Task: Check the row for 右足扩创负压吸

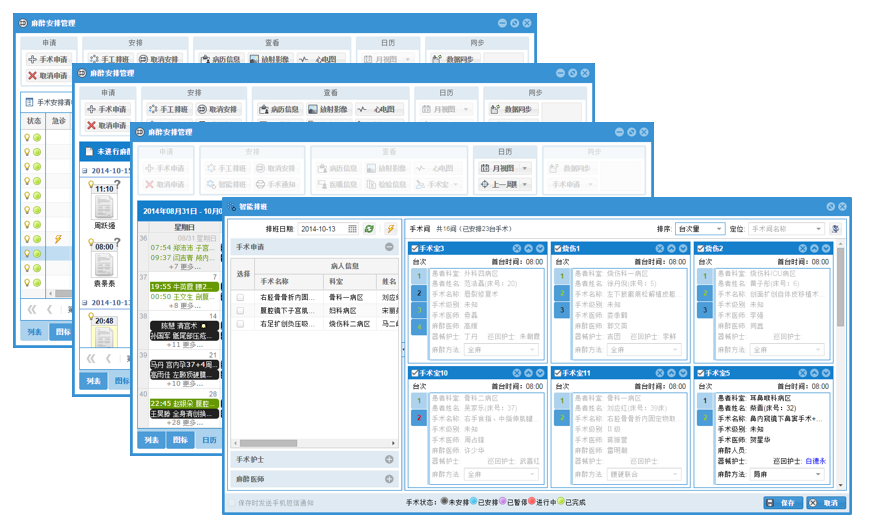Action: click(241, 324)
